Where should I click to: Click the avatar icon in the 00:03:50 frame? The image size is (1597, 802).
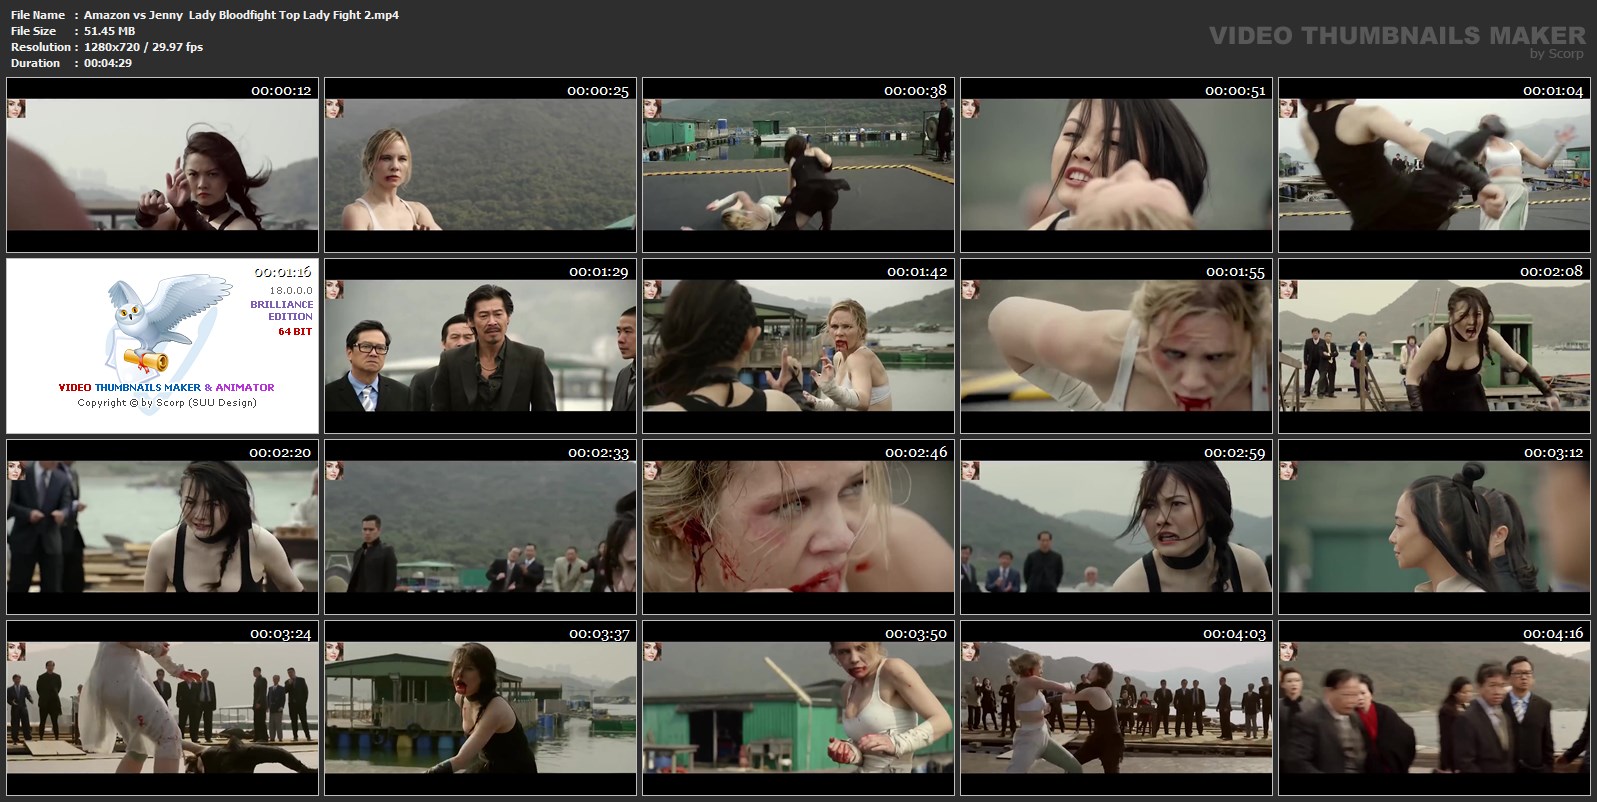pos(652,651)
